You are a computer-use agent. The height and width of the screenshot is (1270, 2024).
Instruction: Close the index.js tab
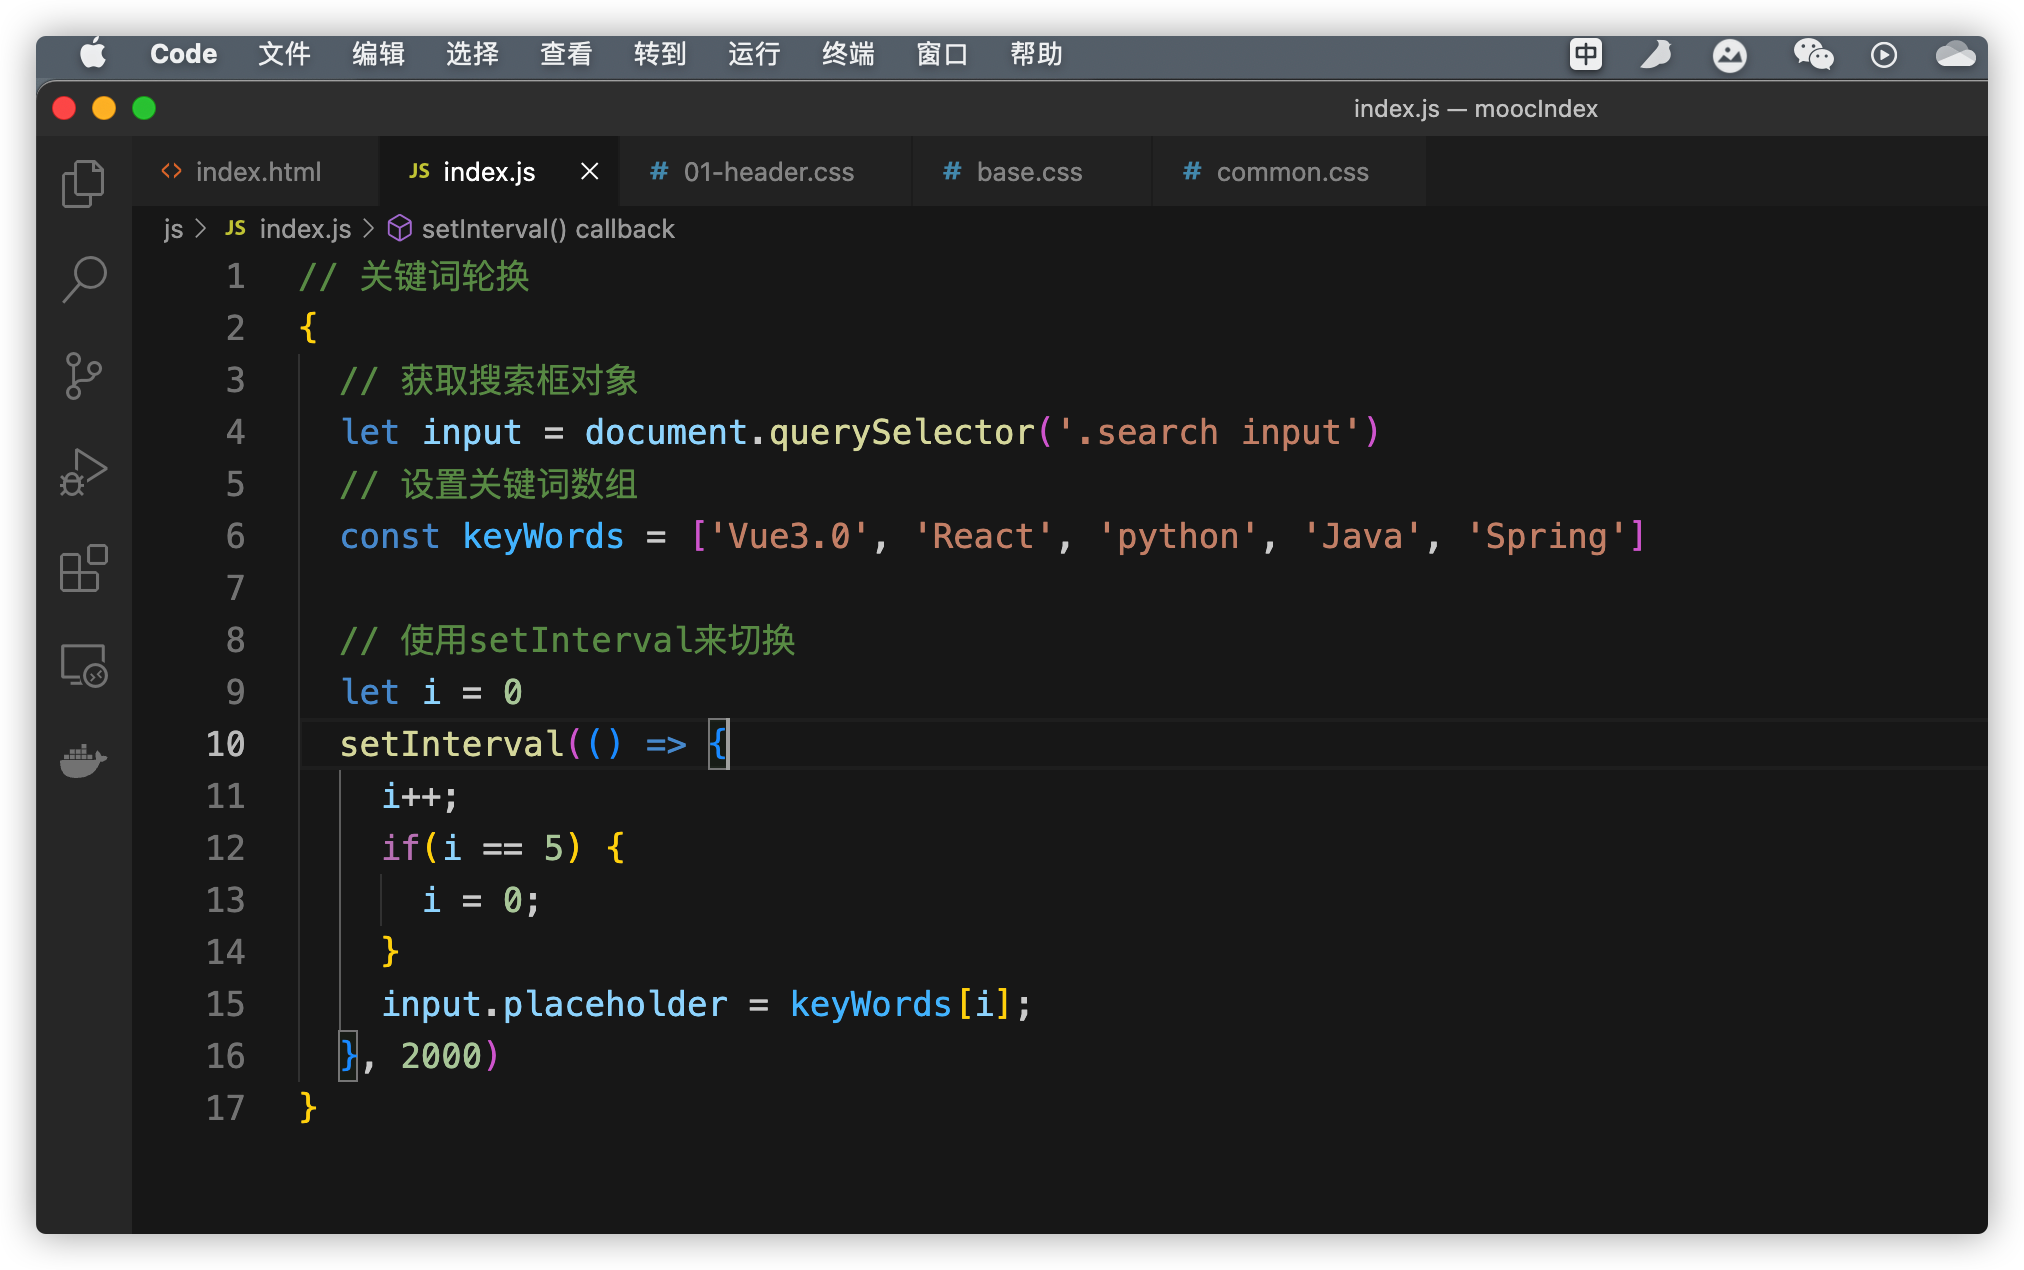coord(590,172)
